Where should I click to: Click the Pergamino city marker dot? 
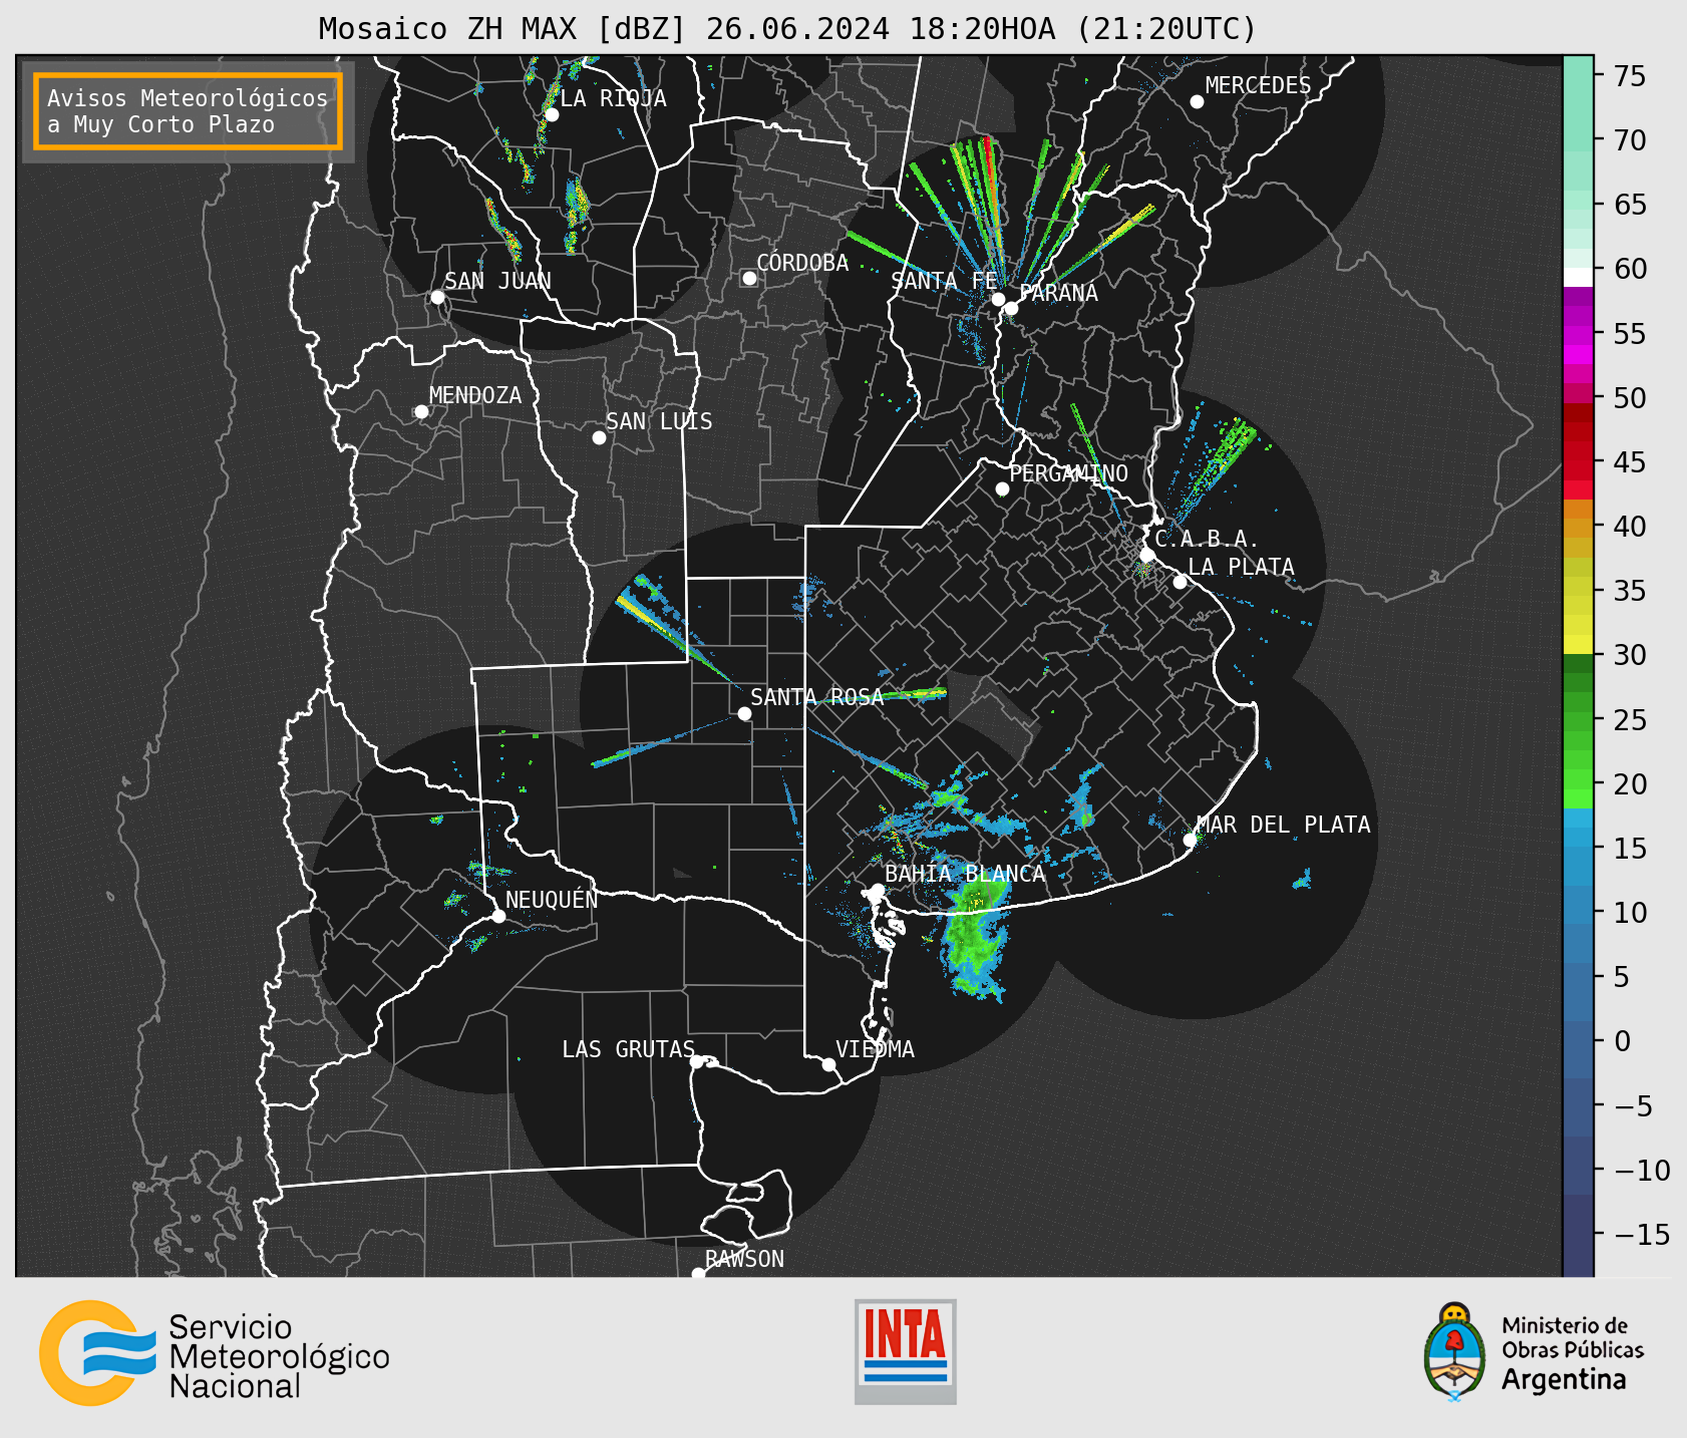coord(1002,489)
